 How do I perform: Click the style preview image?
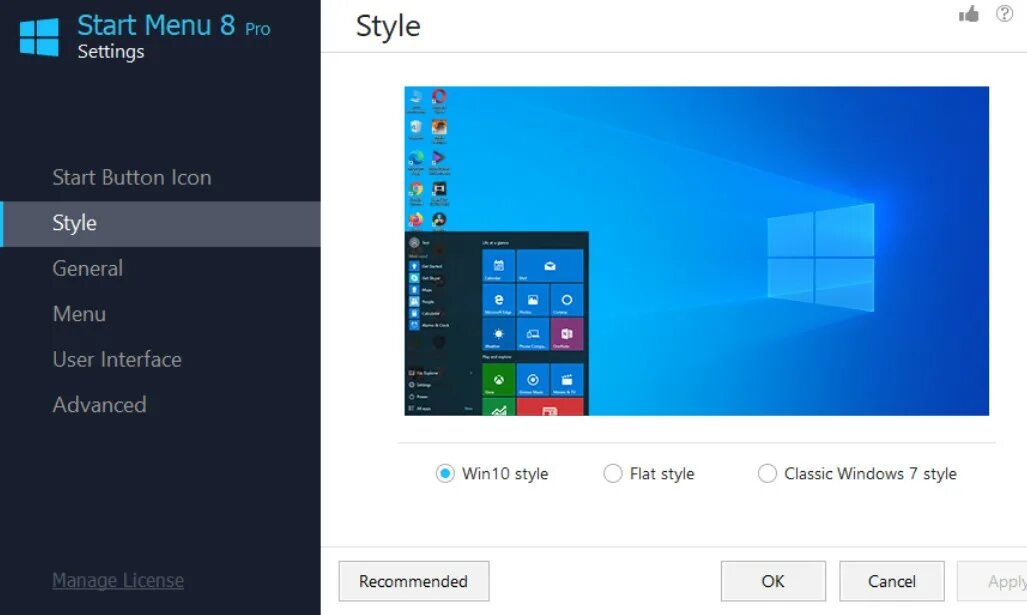tap(696, 251)
